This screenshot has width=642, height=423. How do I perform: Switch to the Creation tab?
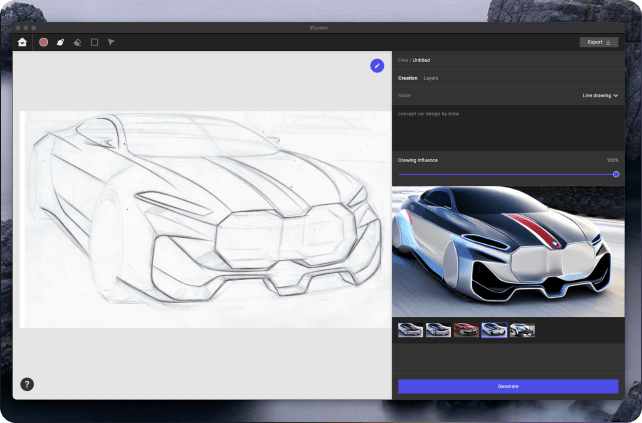(x=408, y=77)
